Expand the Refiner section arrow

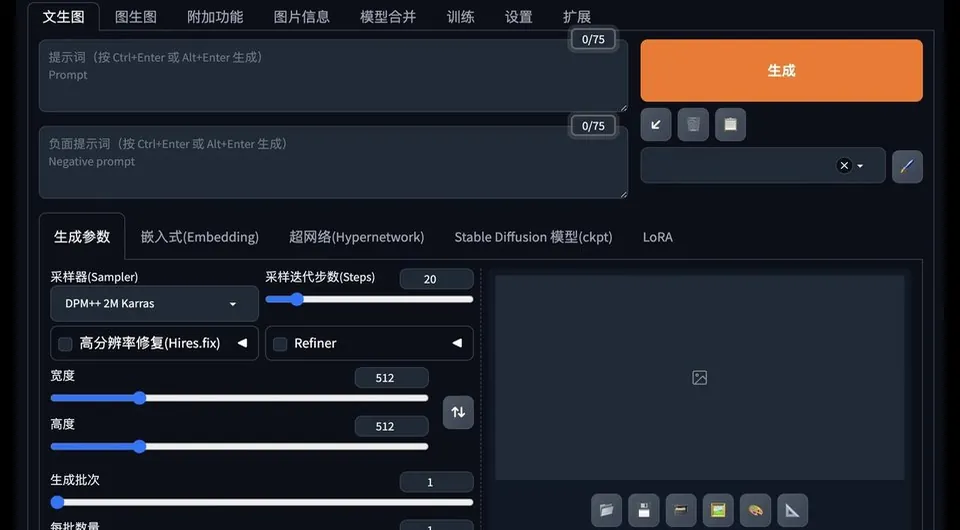point(457,343)
